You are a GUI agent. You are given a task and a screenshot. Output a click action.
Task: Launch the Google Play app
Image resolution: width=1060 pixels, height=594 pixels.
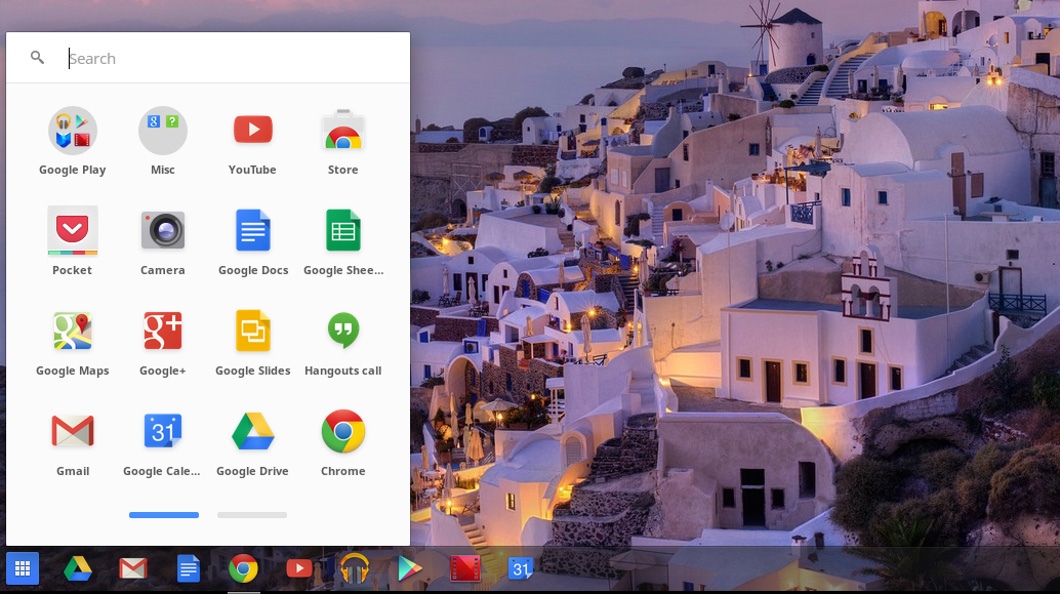72,130
